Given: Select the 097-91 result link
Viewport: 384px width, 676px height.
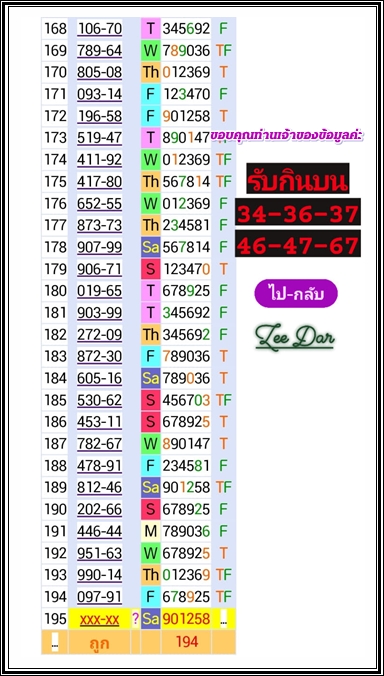Looking at the screenshot, I should pos(100,597).
